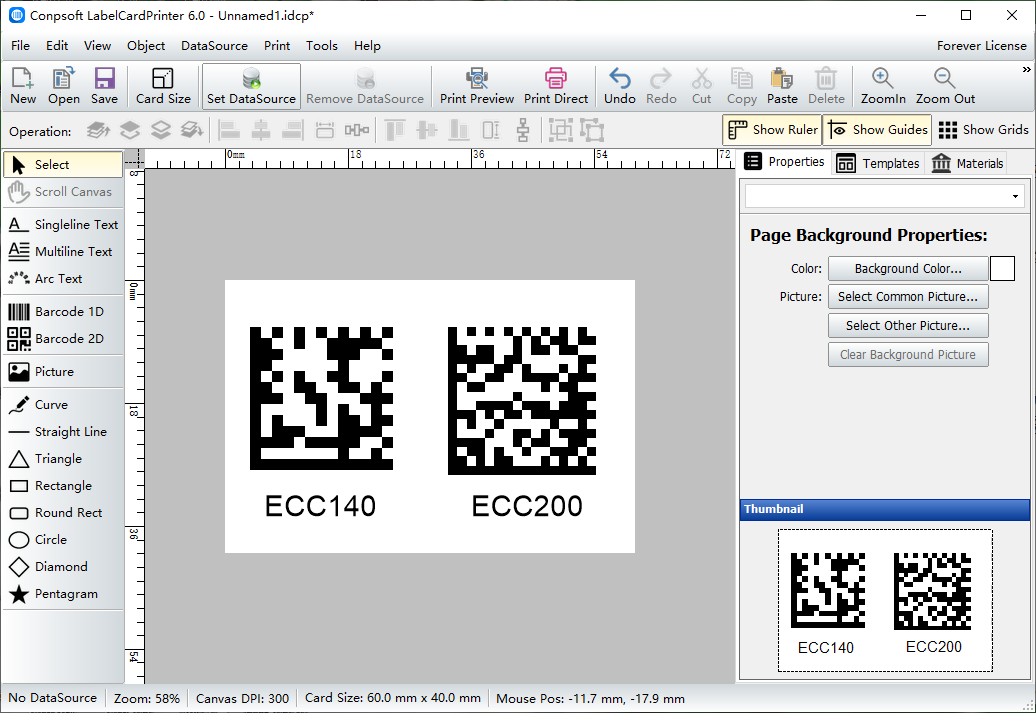
Task: Click the Zoom Out magnifier
Action: pos(945,86)
